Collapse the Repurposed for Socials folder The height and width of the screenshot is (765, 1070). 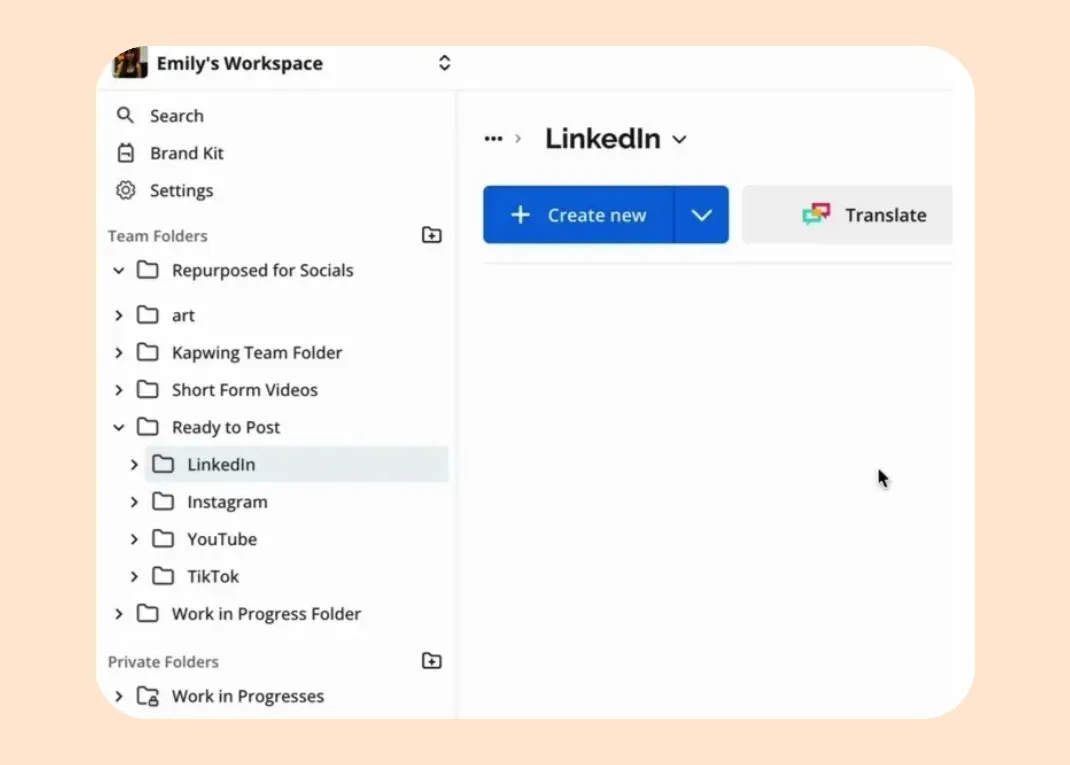[x=119, y=271]
